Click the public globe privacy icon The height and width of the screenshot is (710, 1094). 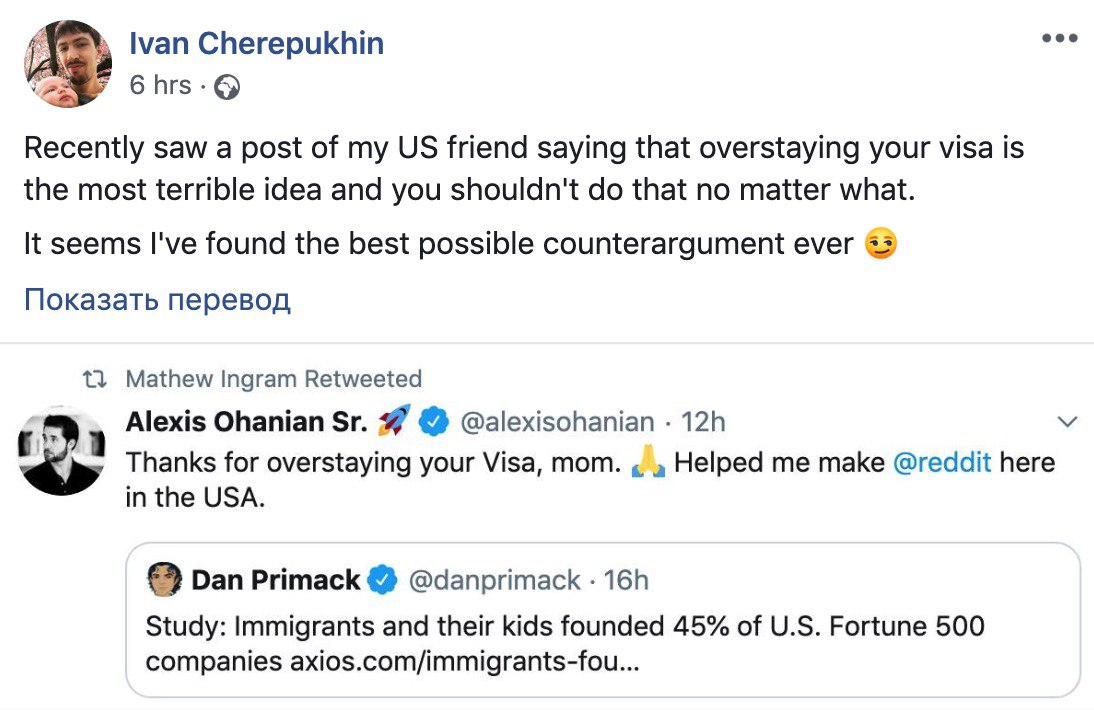227,88
